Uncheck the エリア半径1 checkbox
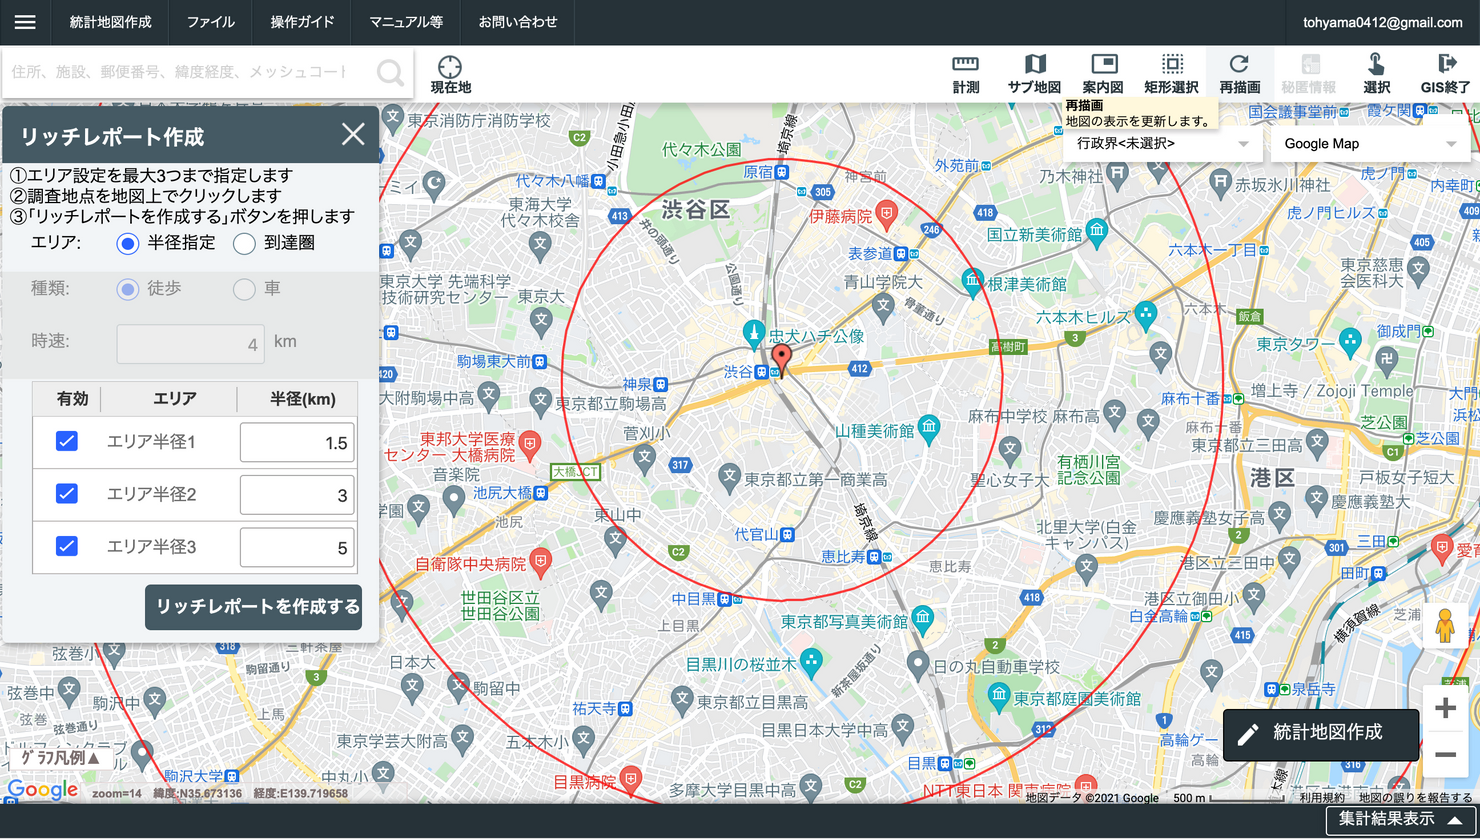1480x839 pixels. (x=67, y=441)
